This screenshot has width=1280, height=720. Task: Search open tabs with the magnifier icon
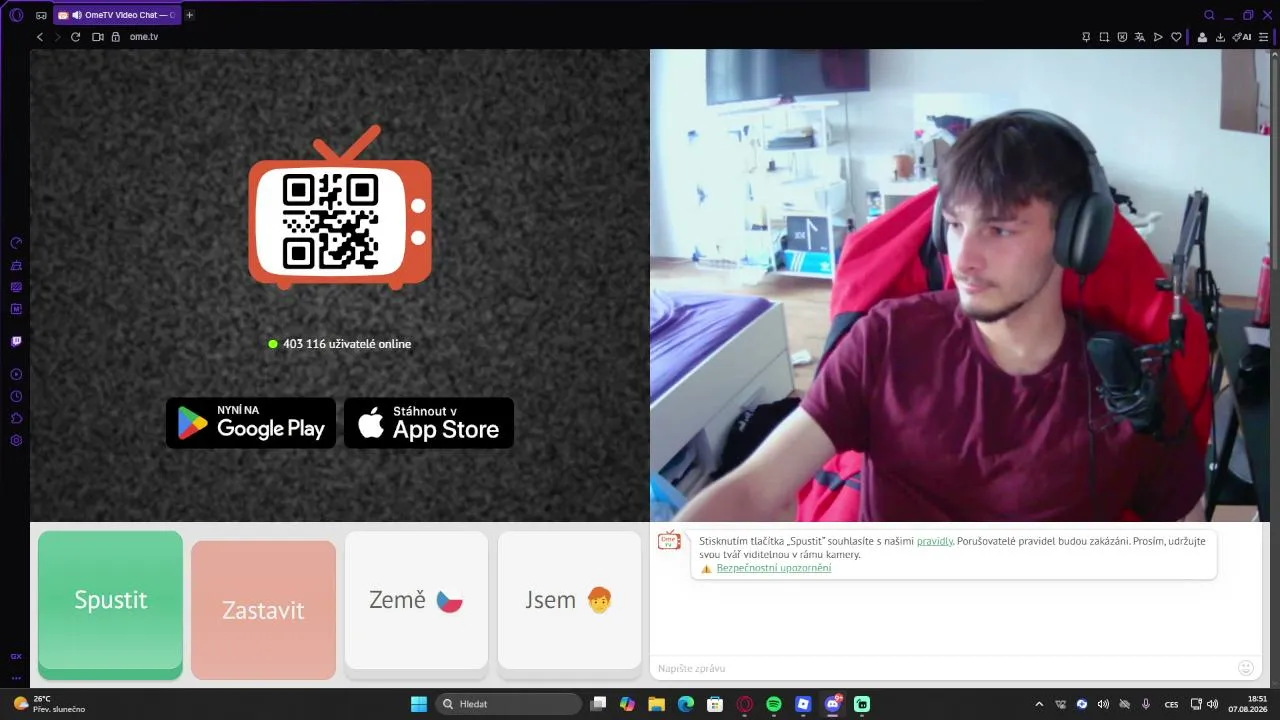pyautogui.click(x=1209, y=15)
